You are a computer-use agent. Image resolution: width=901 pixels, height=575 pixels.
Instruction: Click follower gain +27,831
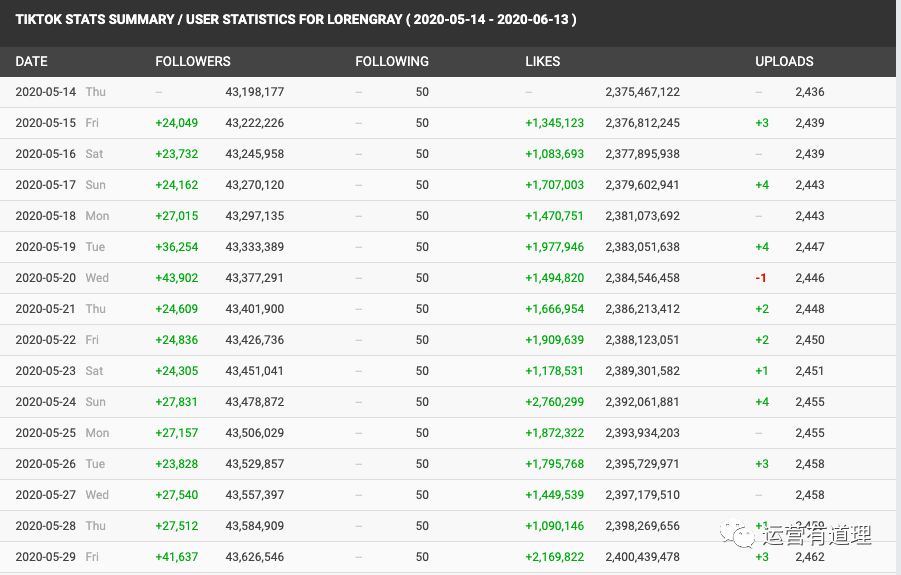pyautogui.click(x=176, y=402)
